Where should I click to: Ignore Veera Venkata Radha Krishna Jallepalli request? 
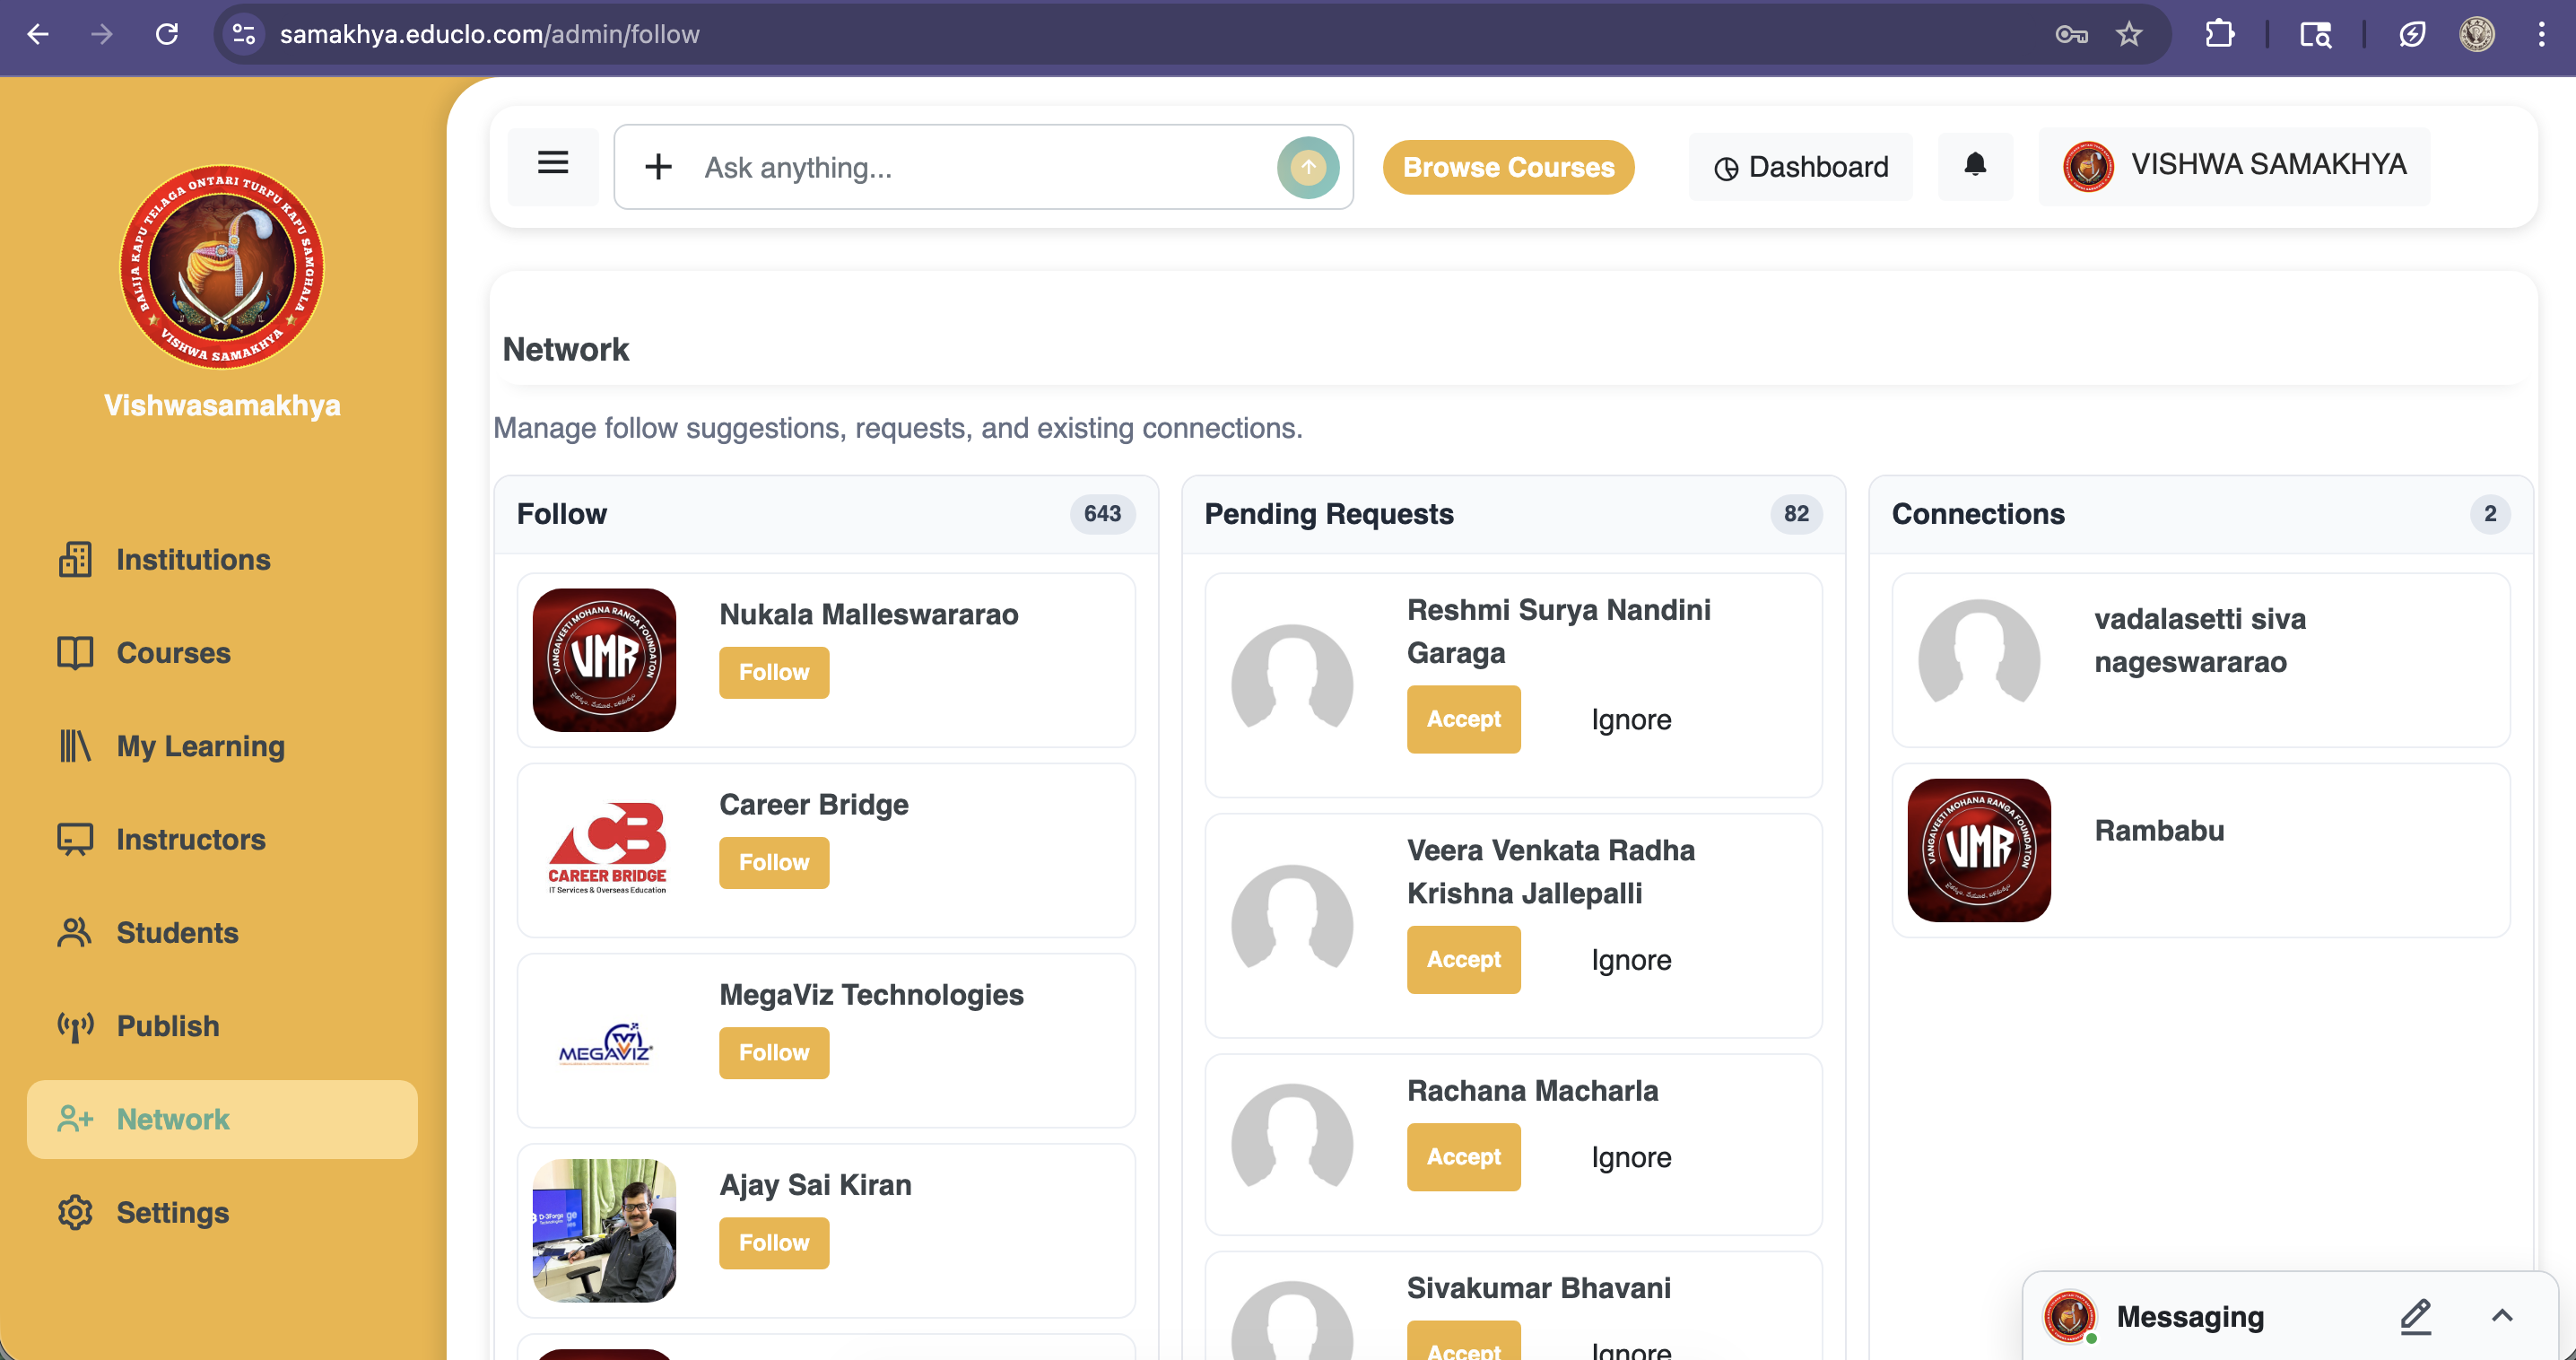(1631, 960)
